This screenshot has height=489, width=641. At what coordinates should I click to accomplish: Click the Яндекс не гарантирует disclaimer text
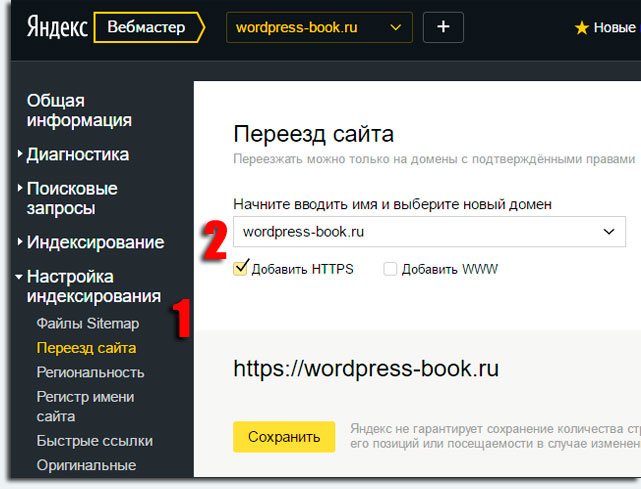(495, 436)
